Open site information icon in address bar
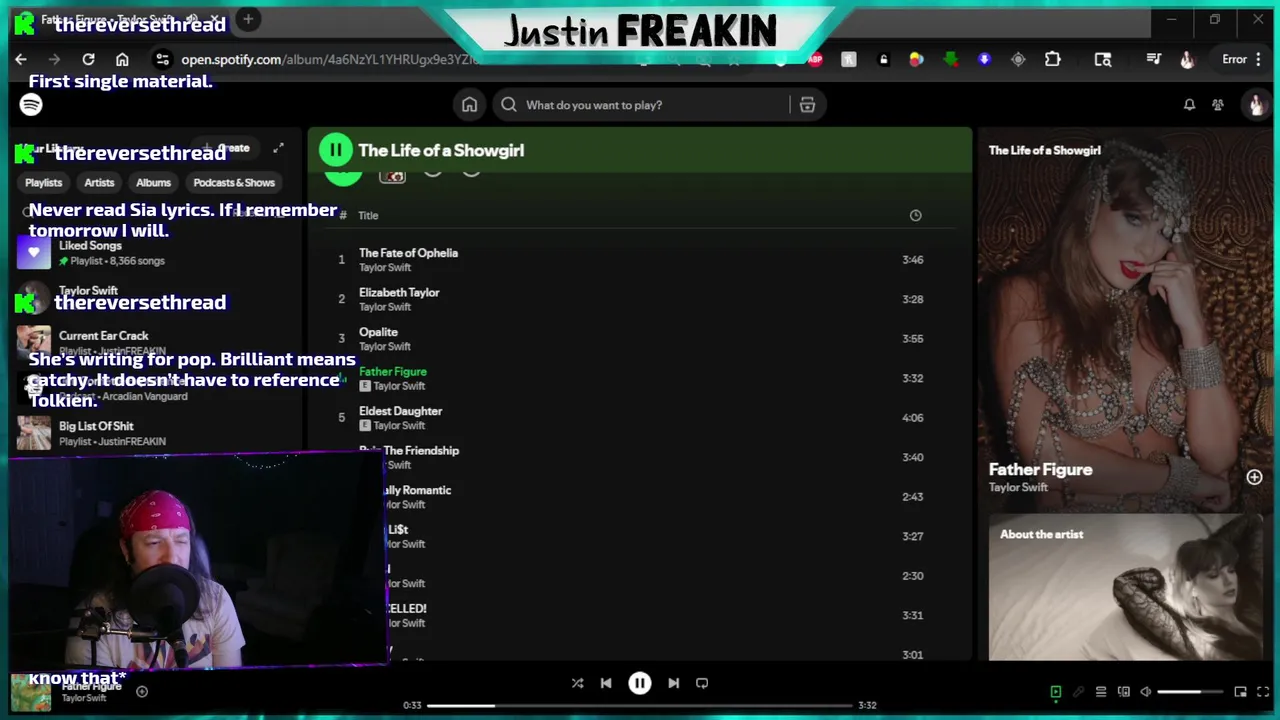Viewport: 1280px width, 720px height. pyautogui.click(x=162, y=59)
